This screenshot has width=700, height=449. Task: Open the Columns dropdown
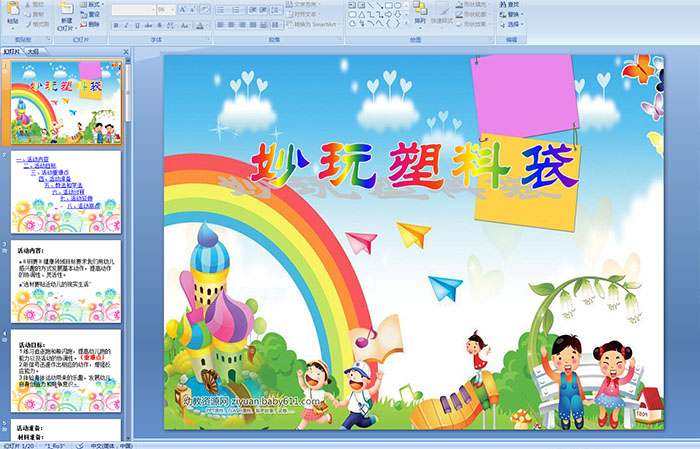coord(276,25)
